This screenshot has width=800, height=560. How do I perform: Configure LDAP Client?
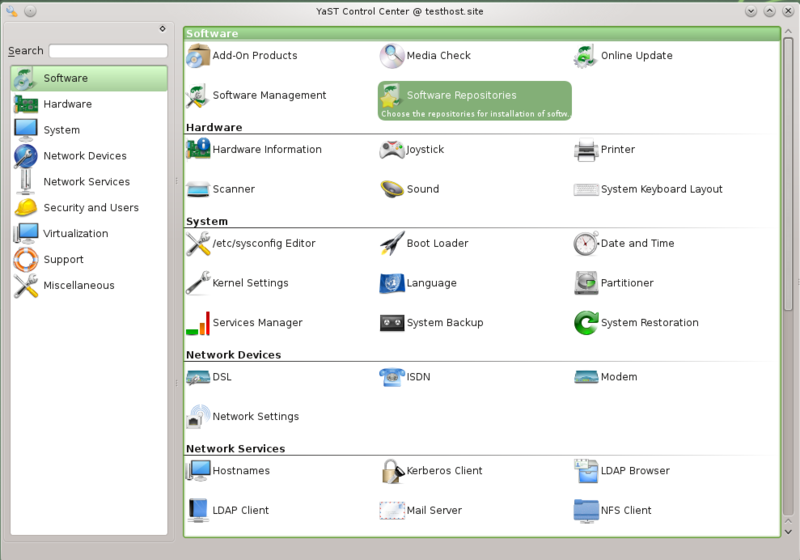pyautogui.click(x=228, y=511)
